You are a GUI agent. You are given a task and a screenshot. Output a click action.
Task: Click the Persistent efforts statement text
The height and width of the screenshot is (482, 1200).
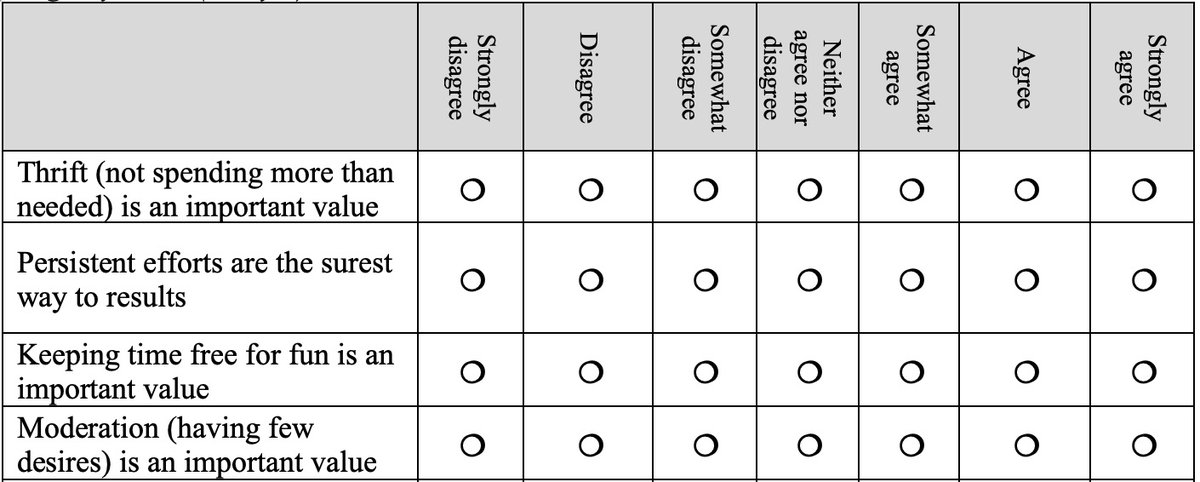pyautogui.click(x=207, y=281)
